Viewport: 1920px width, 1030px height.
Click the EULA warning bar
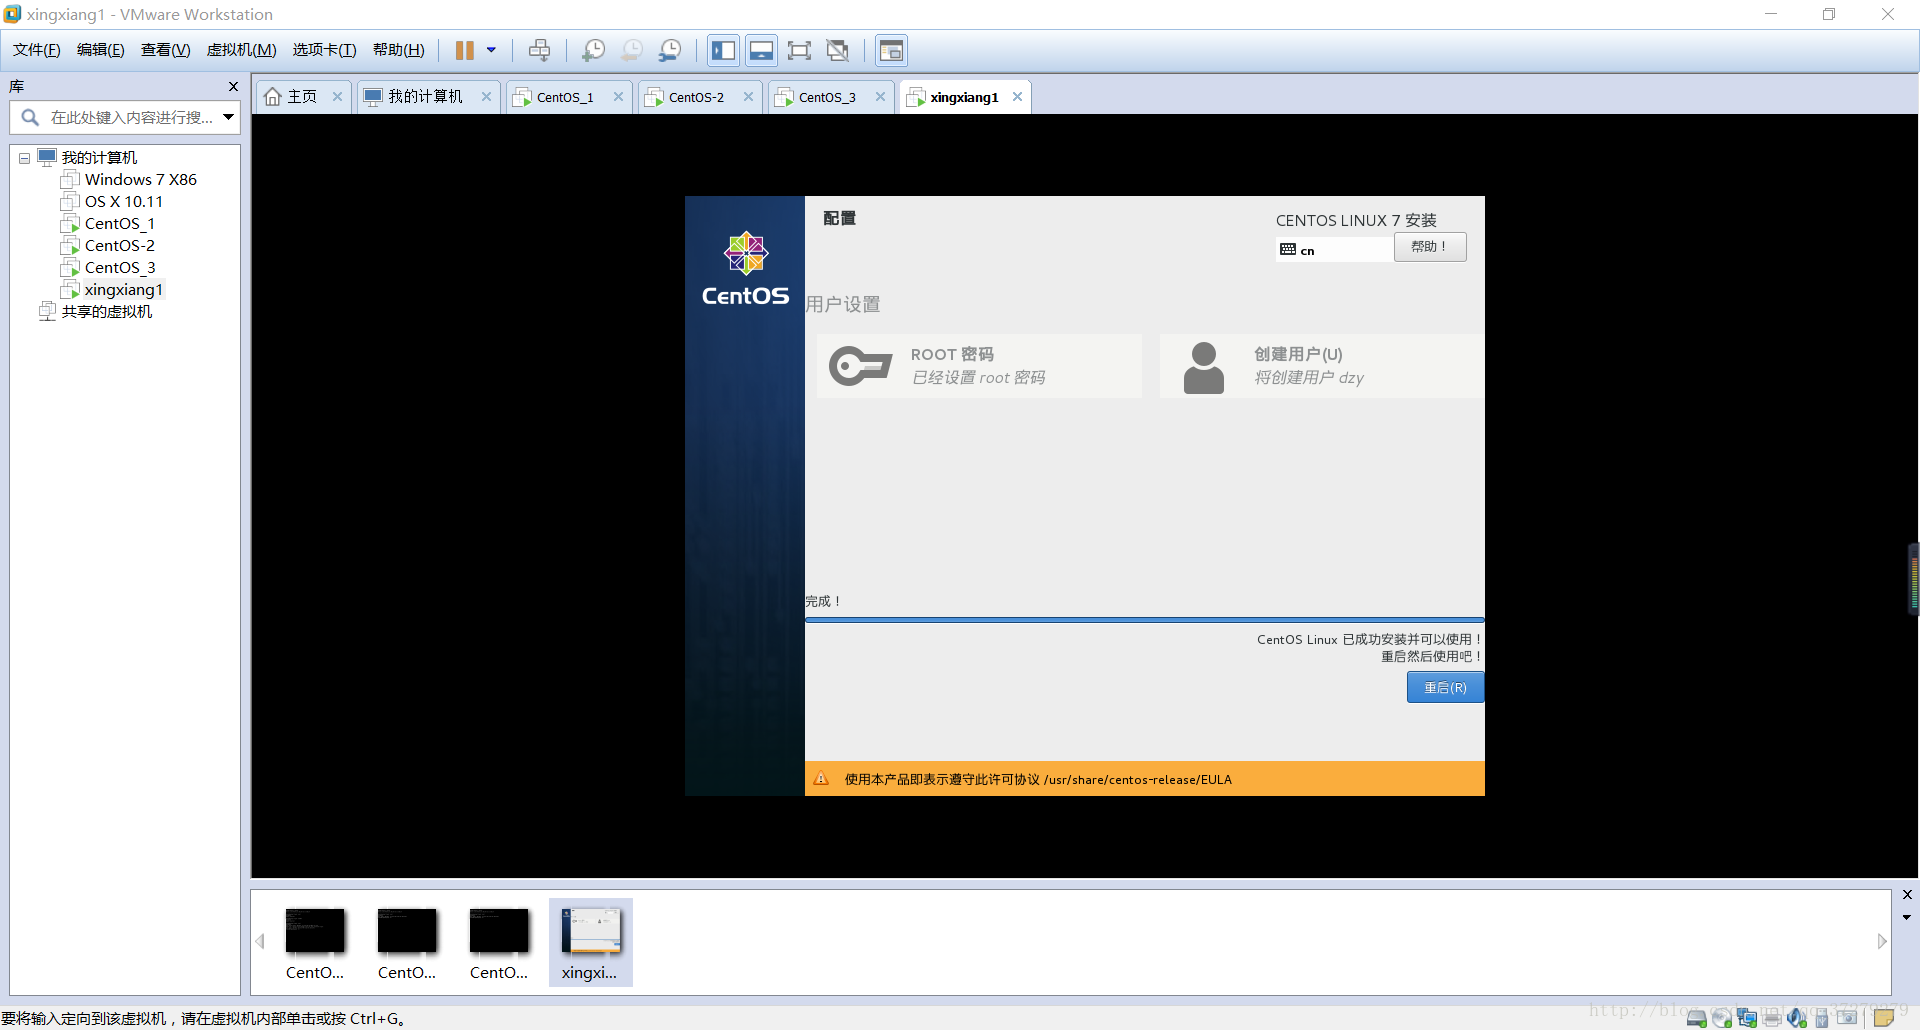point(1144,779)
